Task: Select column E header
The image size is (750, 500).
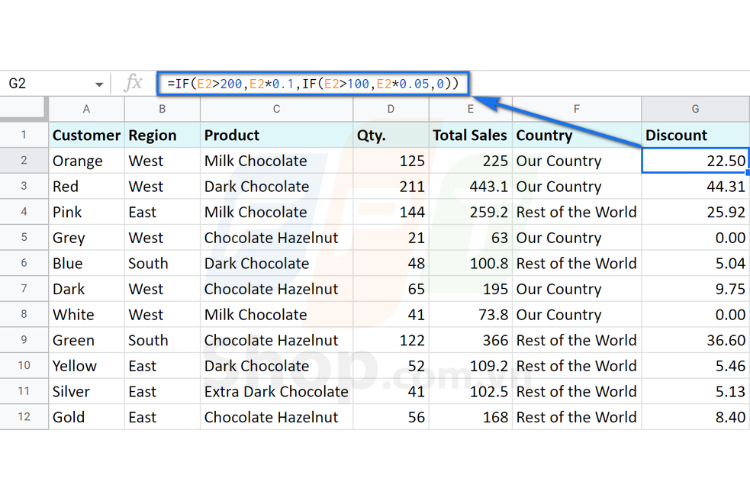Action: click(x=471, y=109)
